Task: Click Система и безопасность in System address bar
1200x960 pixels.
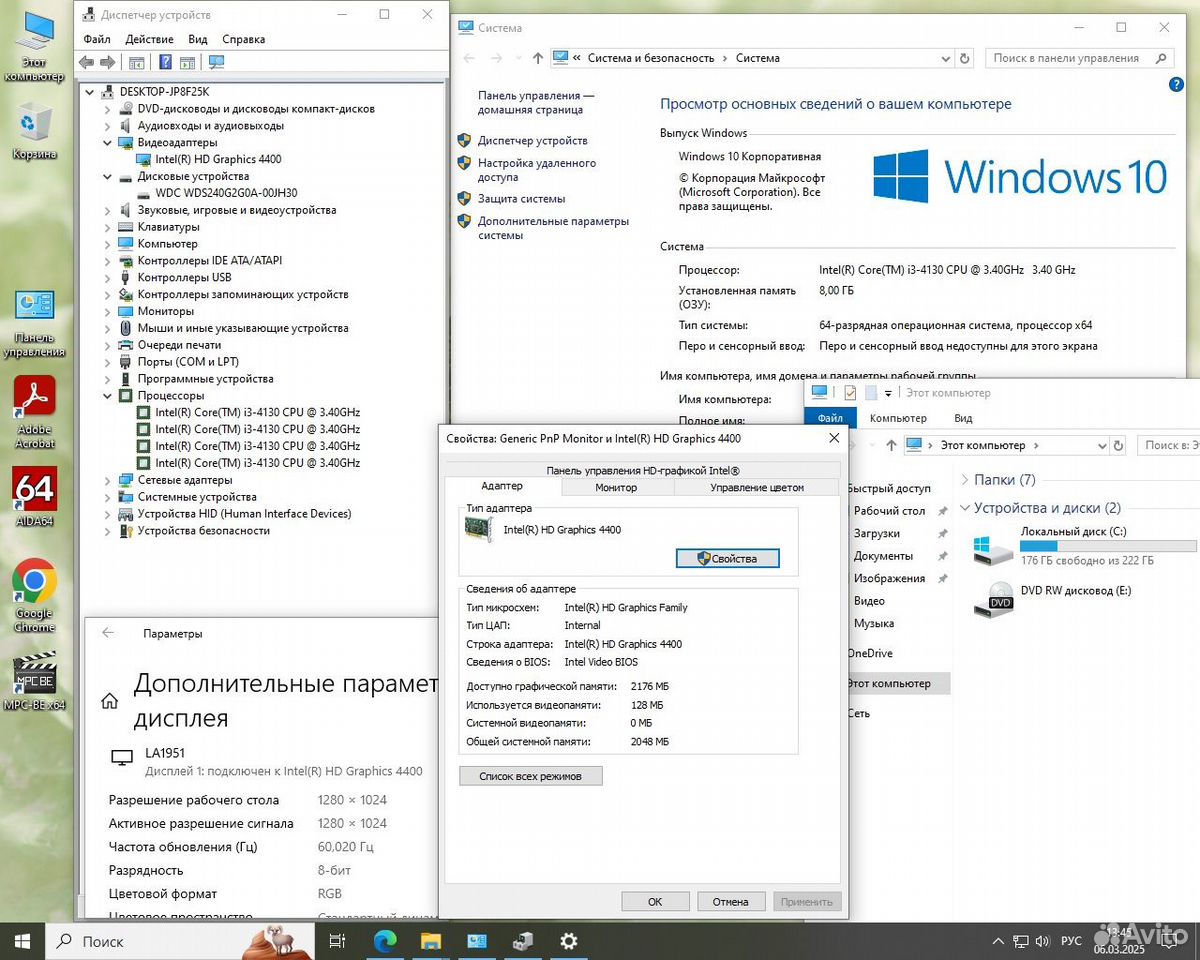Action: (651, 58)
